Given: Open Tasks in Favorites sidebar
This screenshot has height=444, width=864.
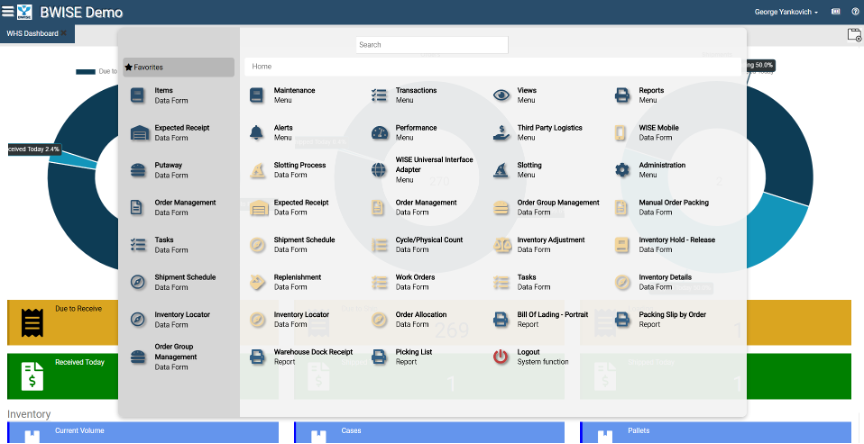Looking at the screenshot, I should coord(159,245).
